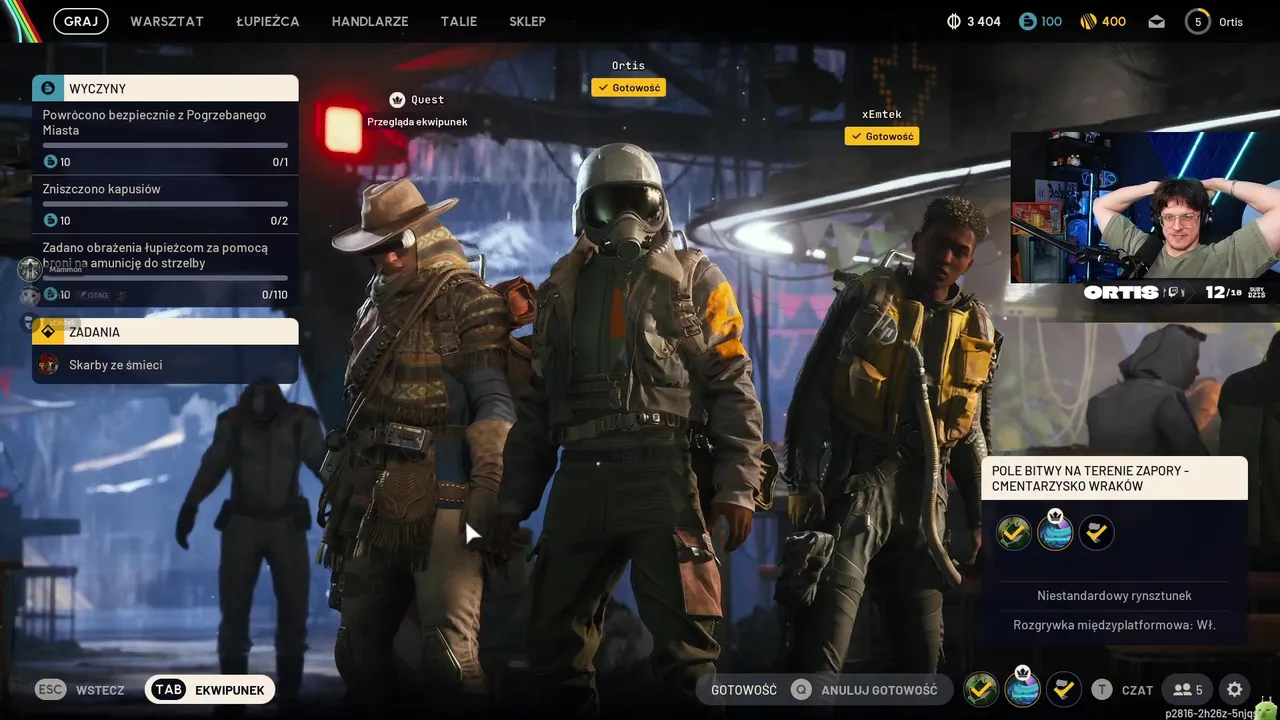The height and width of the screenshot is (720, 1280).
Task: Click the WYCZYNY header icon
Action: pos(47,88)
